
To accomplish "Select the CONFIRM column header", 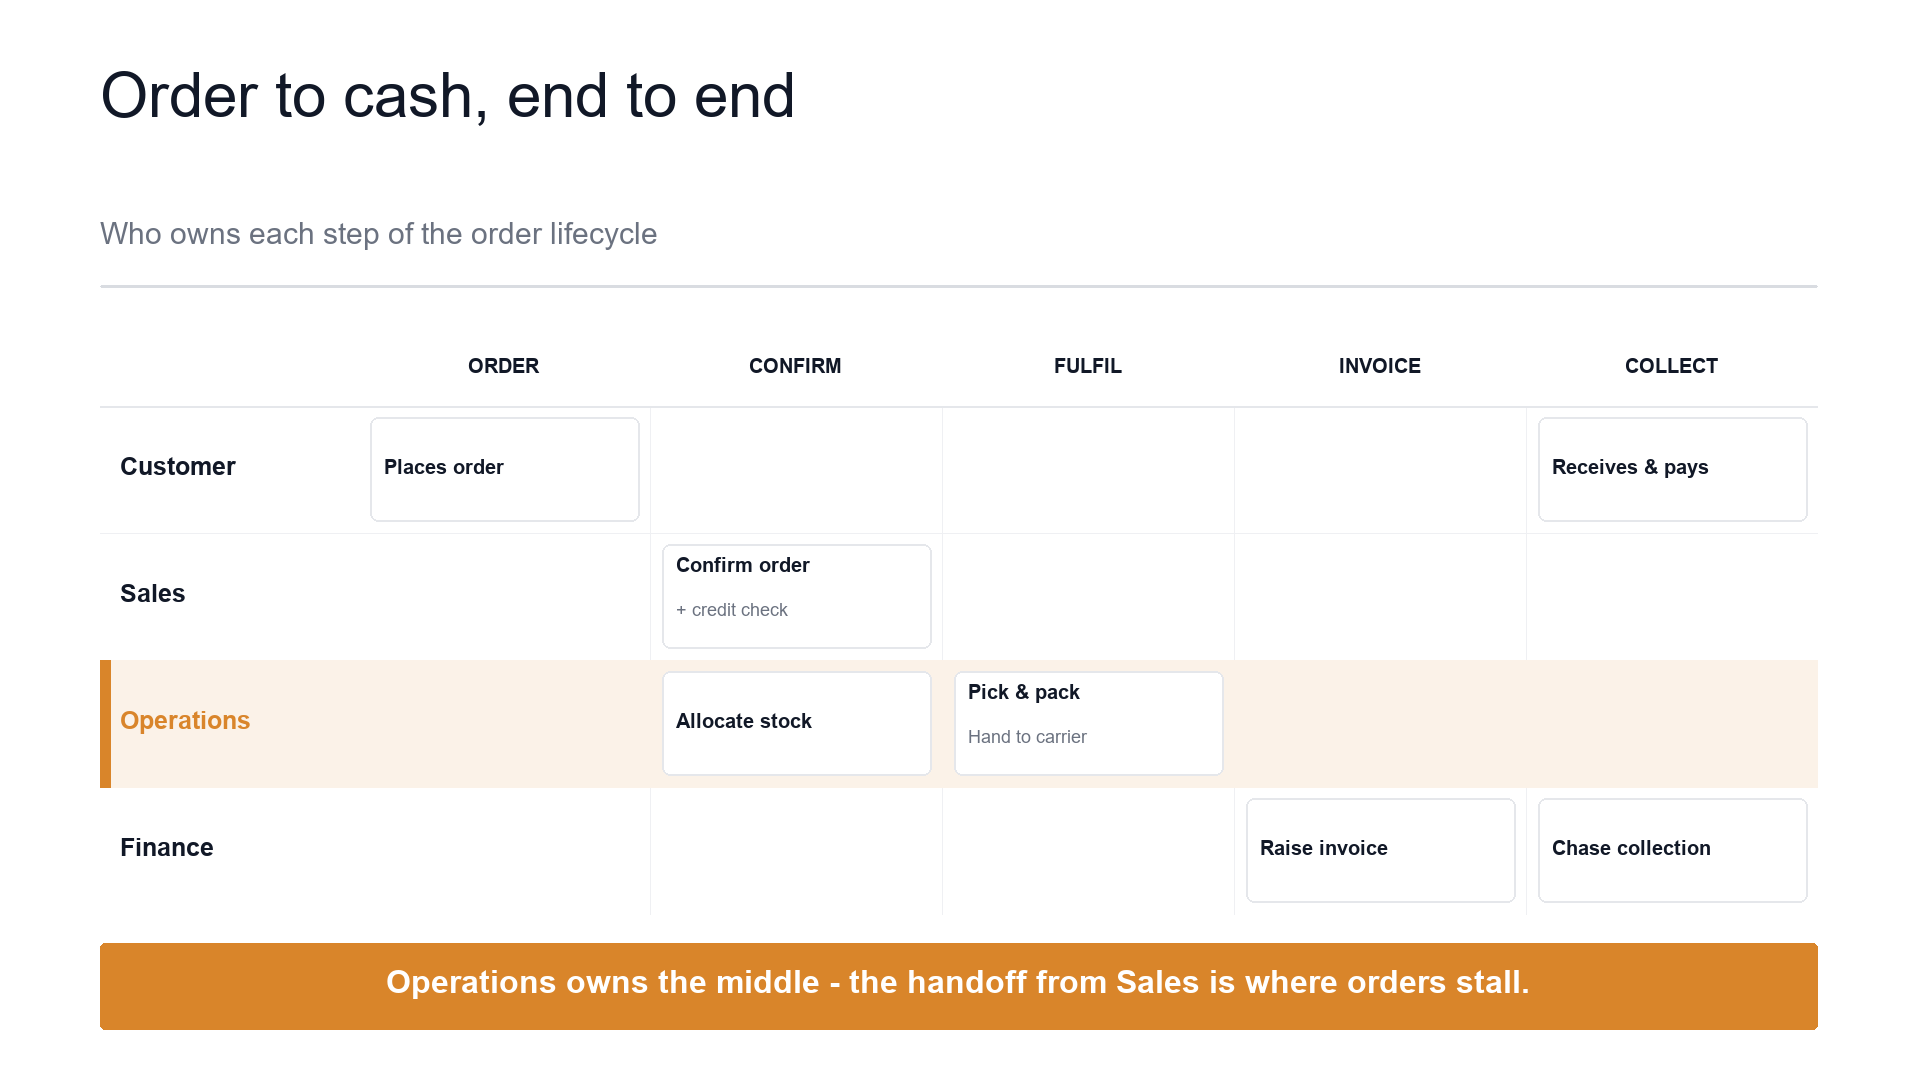I will click(795, 366).
